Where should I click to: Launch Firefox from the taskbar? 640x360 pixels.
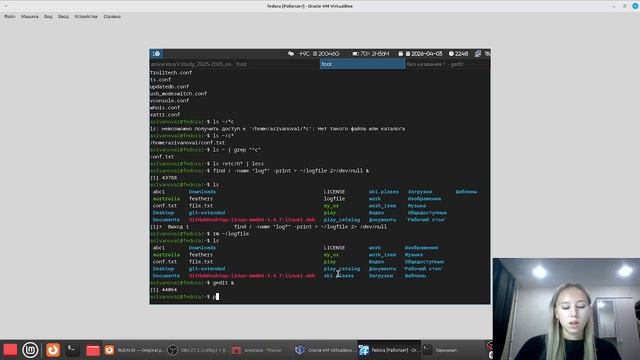click(53, 350)
